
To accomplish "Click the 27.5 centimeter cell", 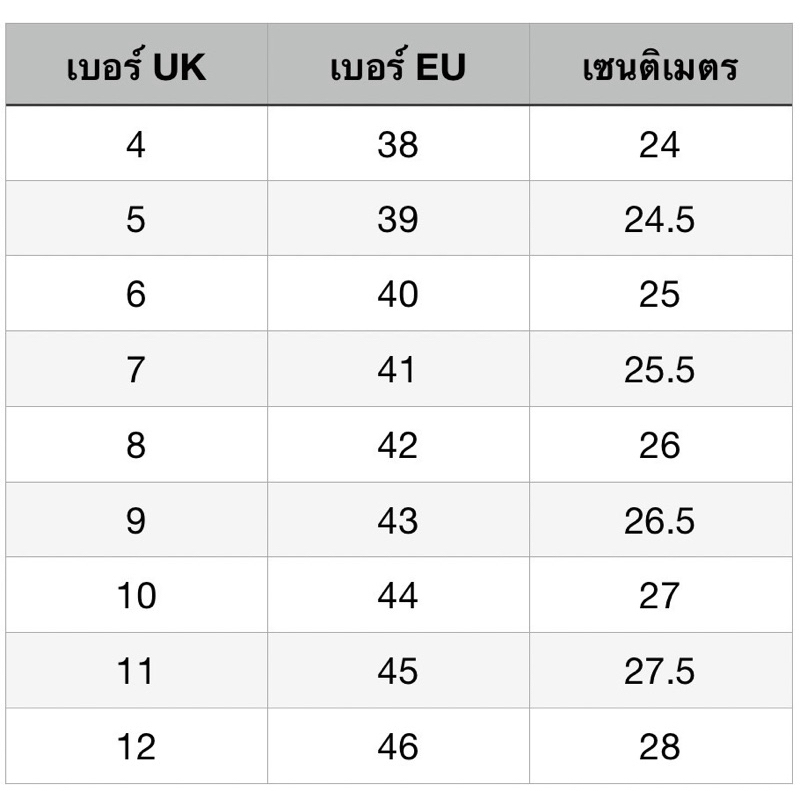I will click(661, 670).
